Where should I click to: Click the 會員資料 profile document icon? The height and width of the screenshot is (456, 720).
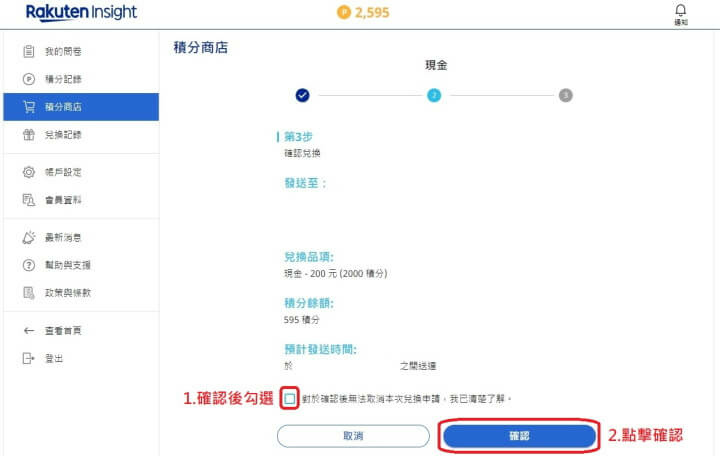click(x=28, y=200)
